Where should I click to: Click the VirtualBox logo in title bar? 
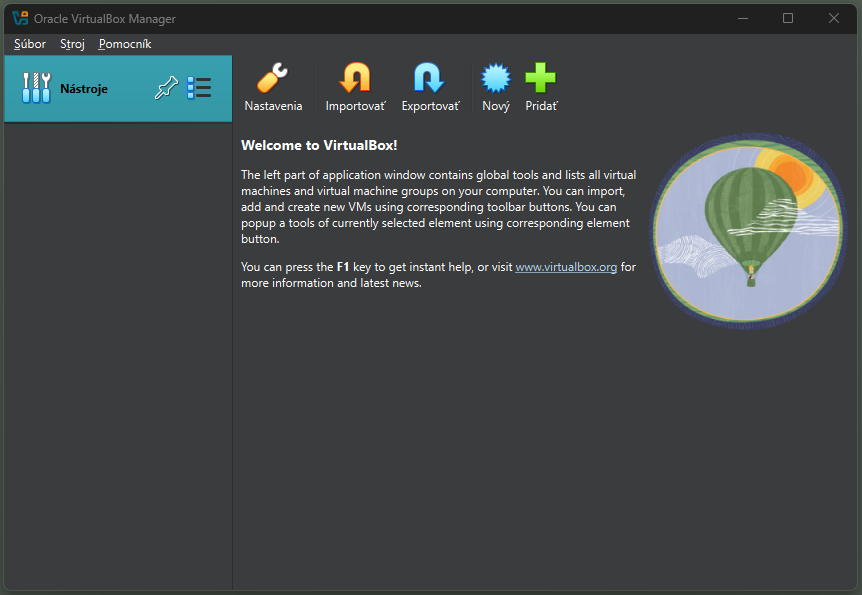[x=20, y=18]
